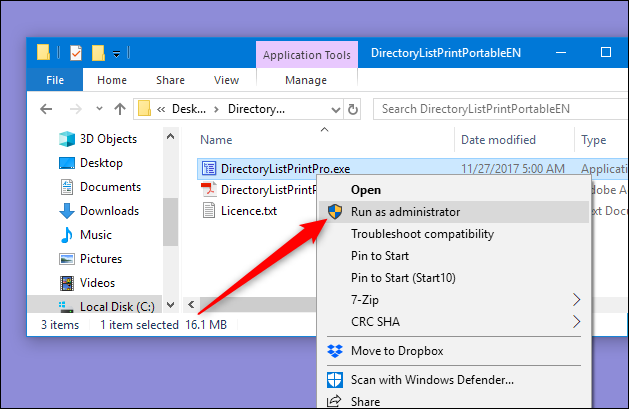Choose Pin to Start (Start10)
Viewport: 629px width, 409px height.
[454, 278]
